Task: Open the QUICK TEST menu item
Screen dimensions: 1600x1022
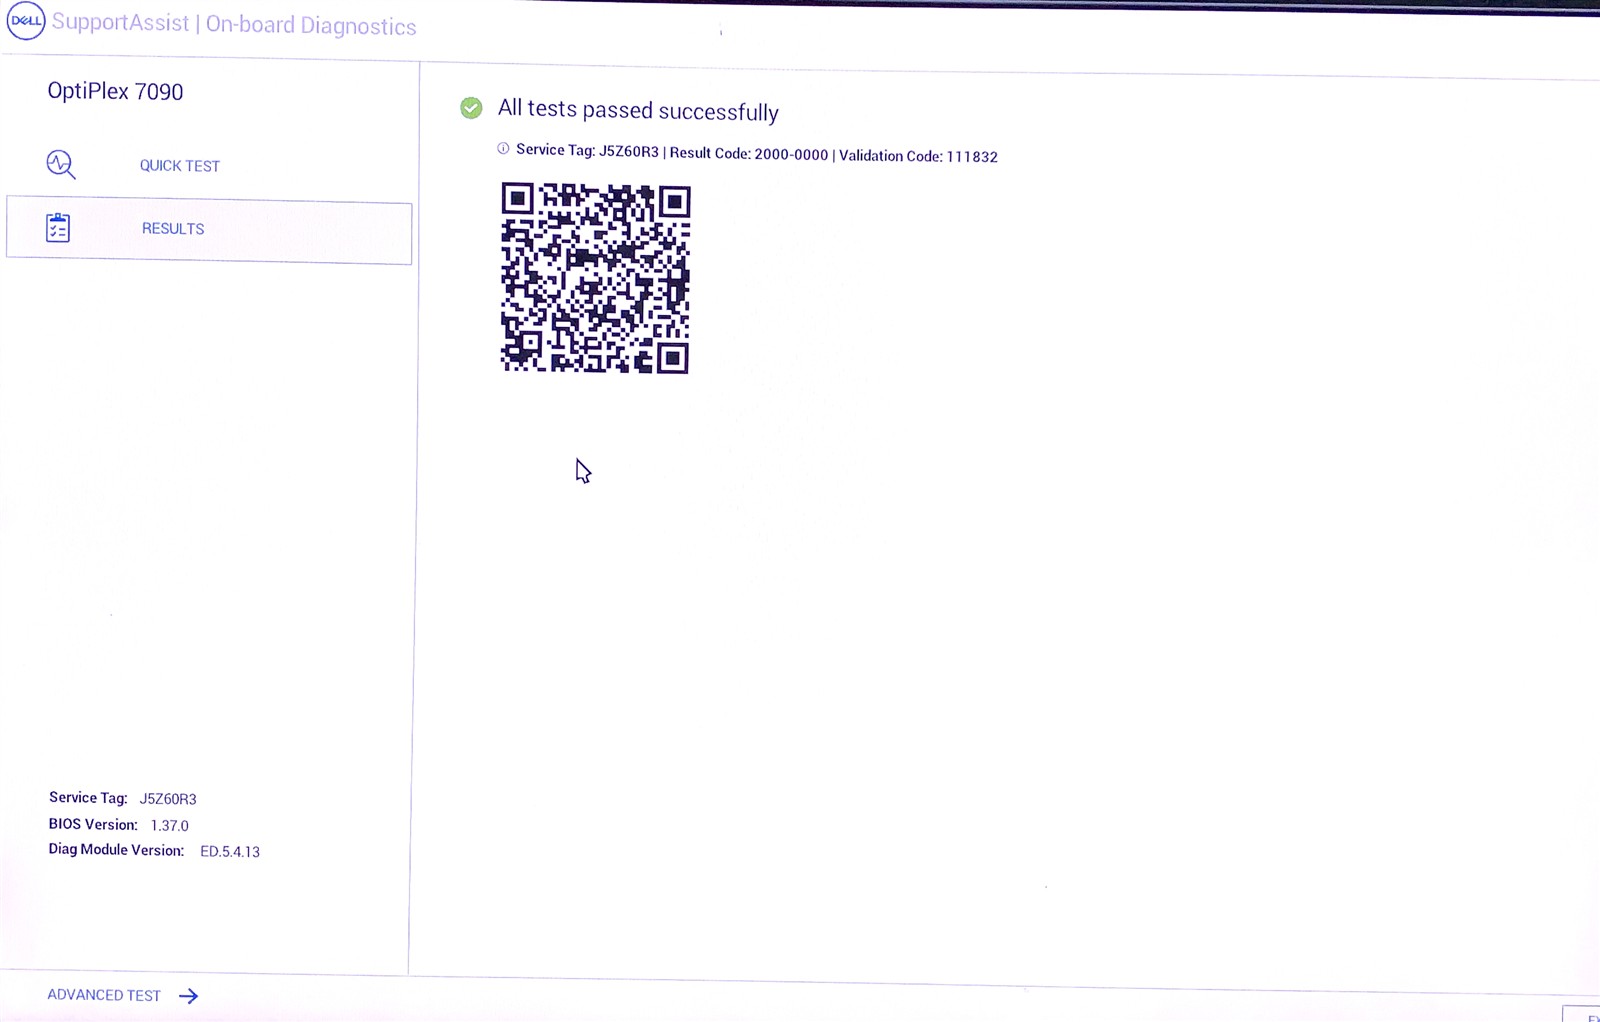Action: [x=179, y=166]
